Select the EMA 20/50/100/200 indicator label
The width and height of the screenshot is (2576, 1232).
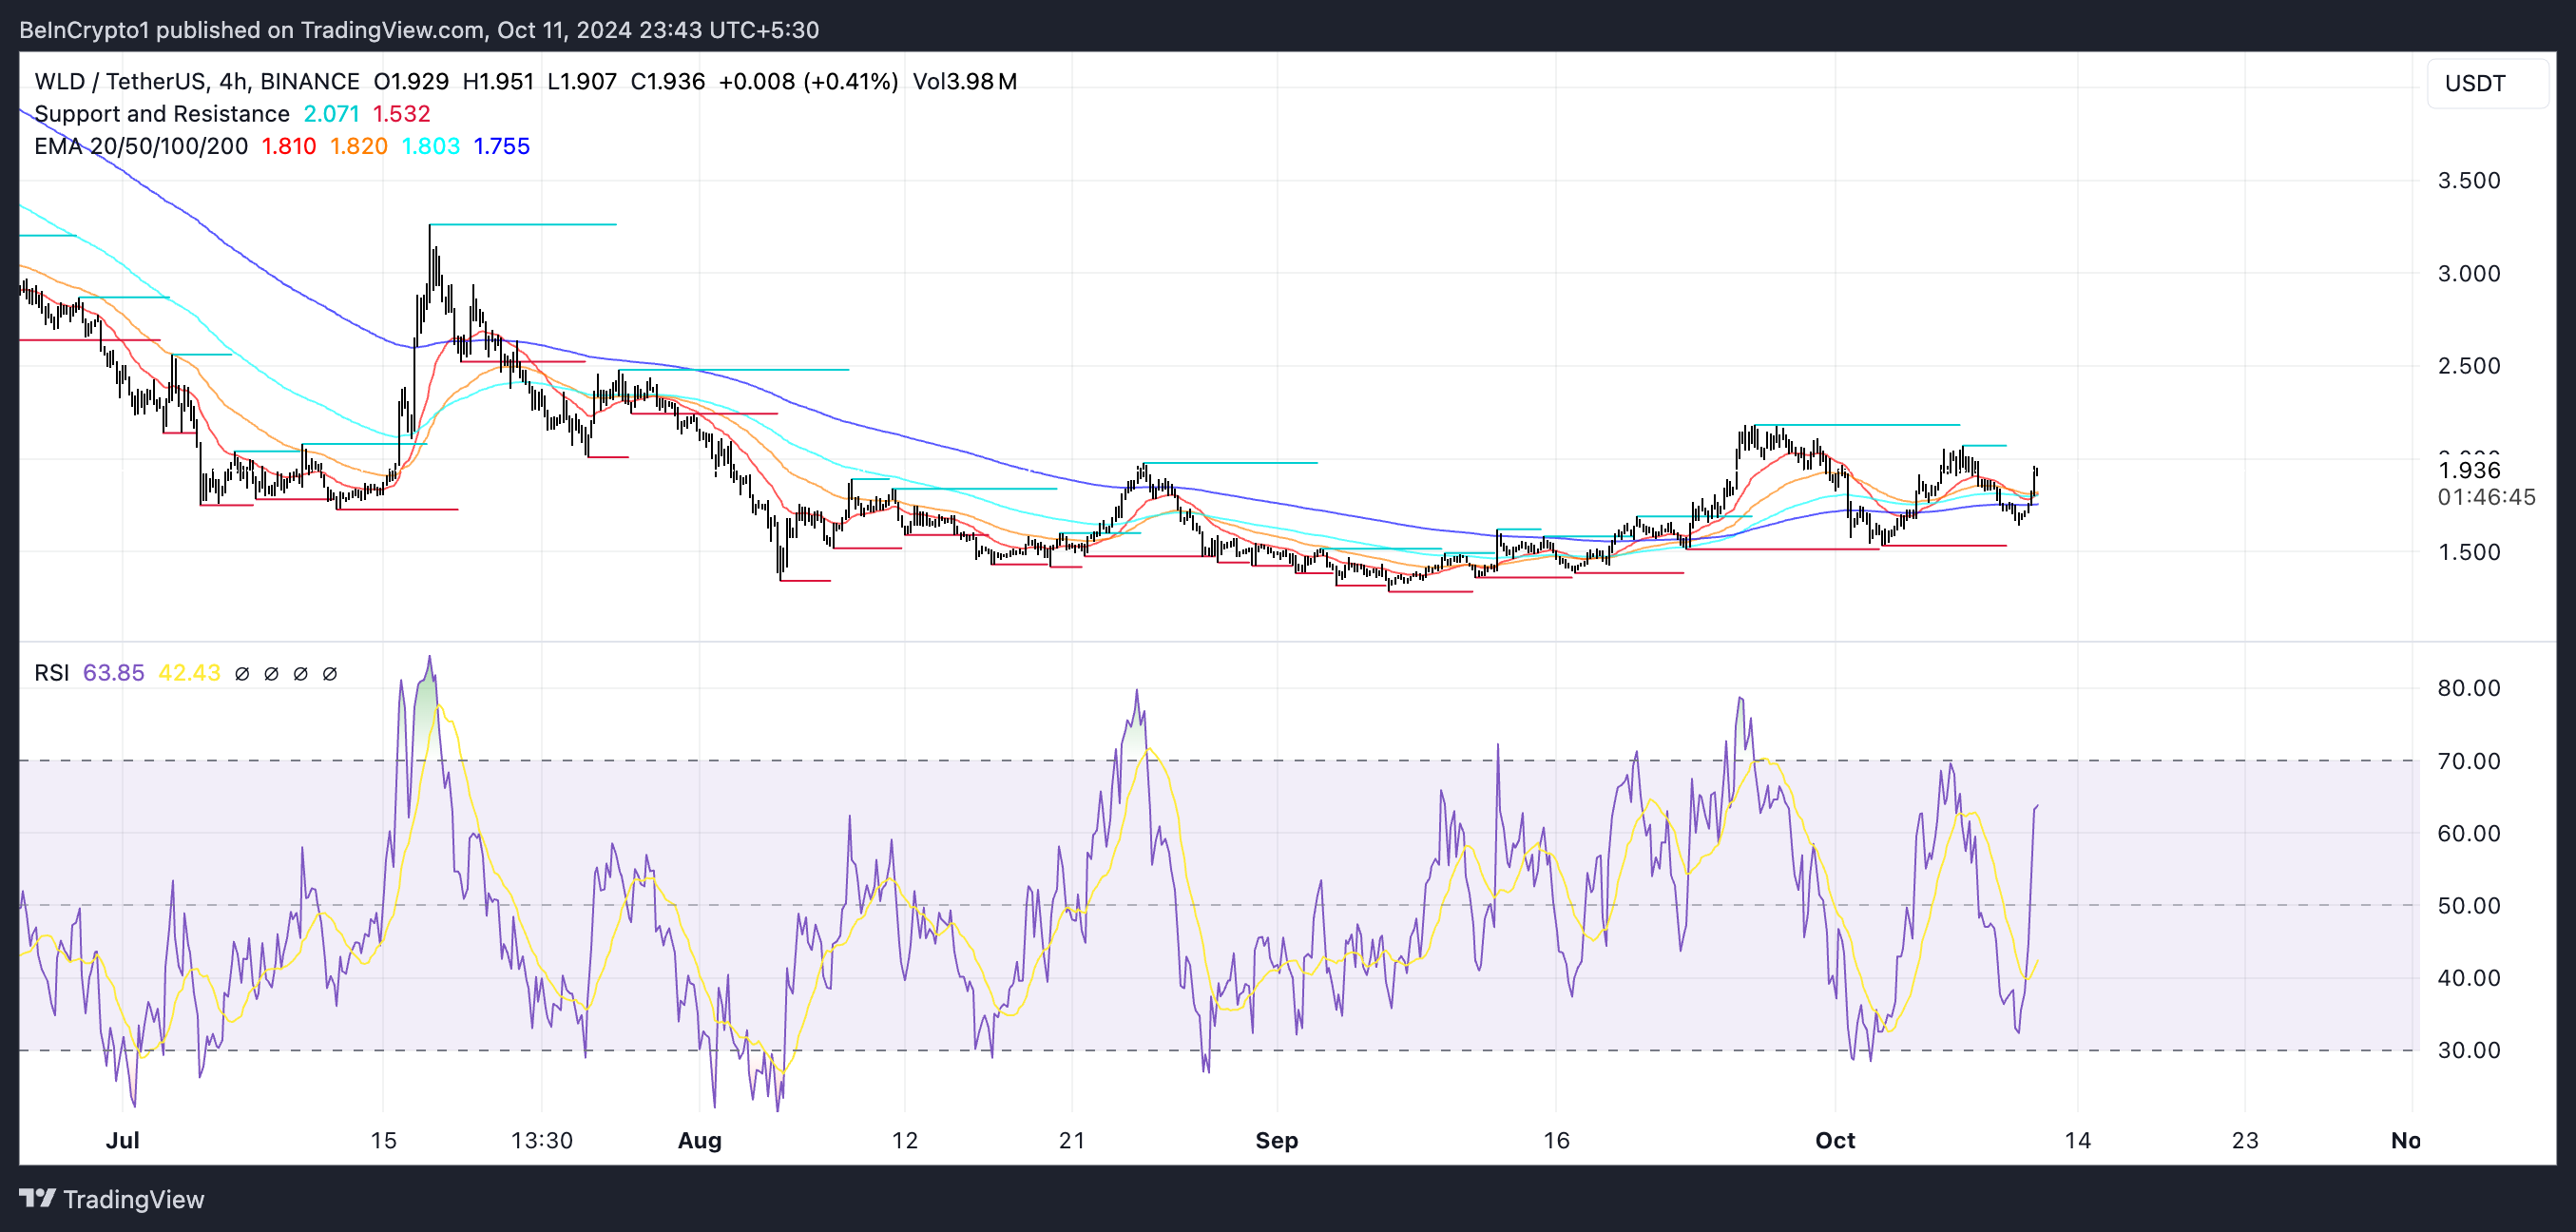(141, 146)
